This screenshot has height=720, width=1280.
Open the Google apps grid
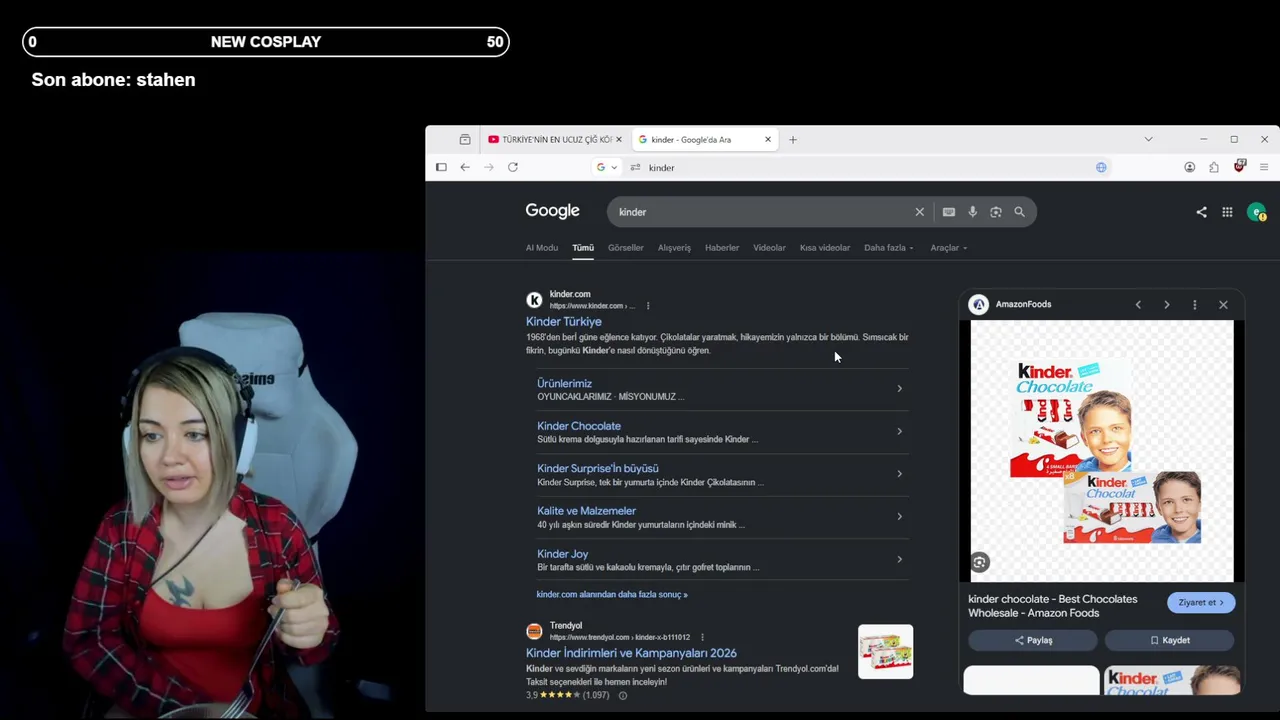coord(1227,212)
